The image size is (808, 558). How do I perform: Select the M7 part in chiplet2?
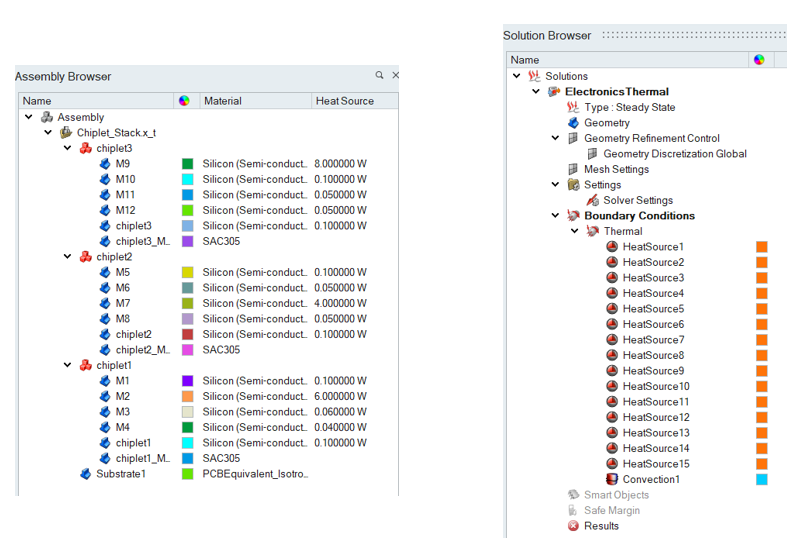coord(123,303)
